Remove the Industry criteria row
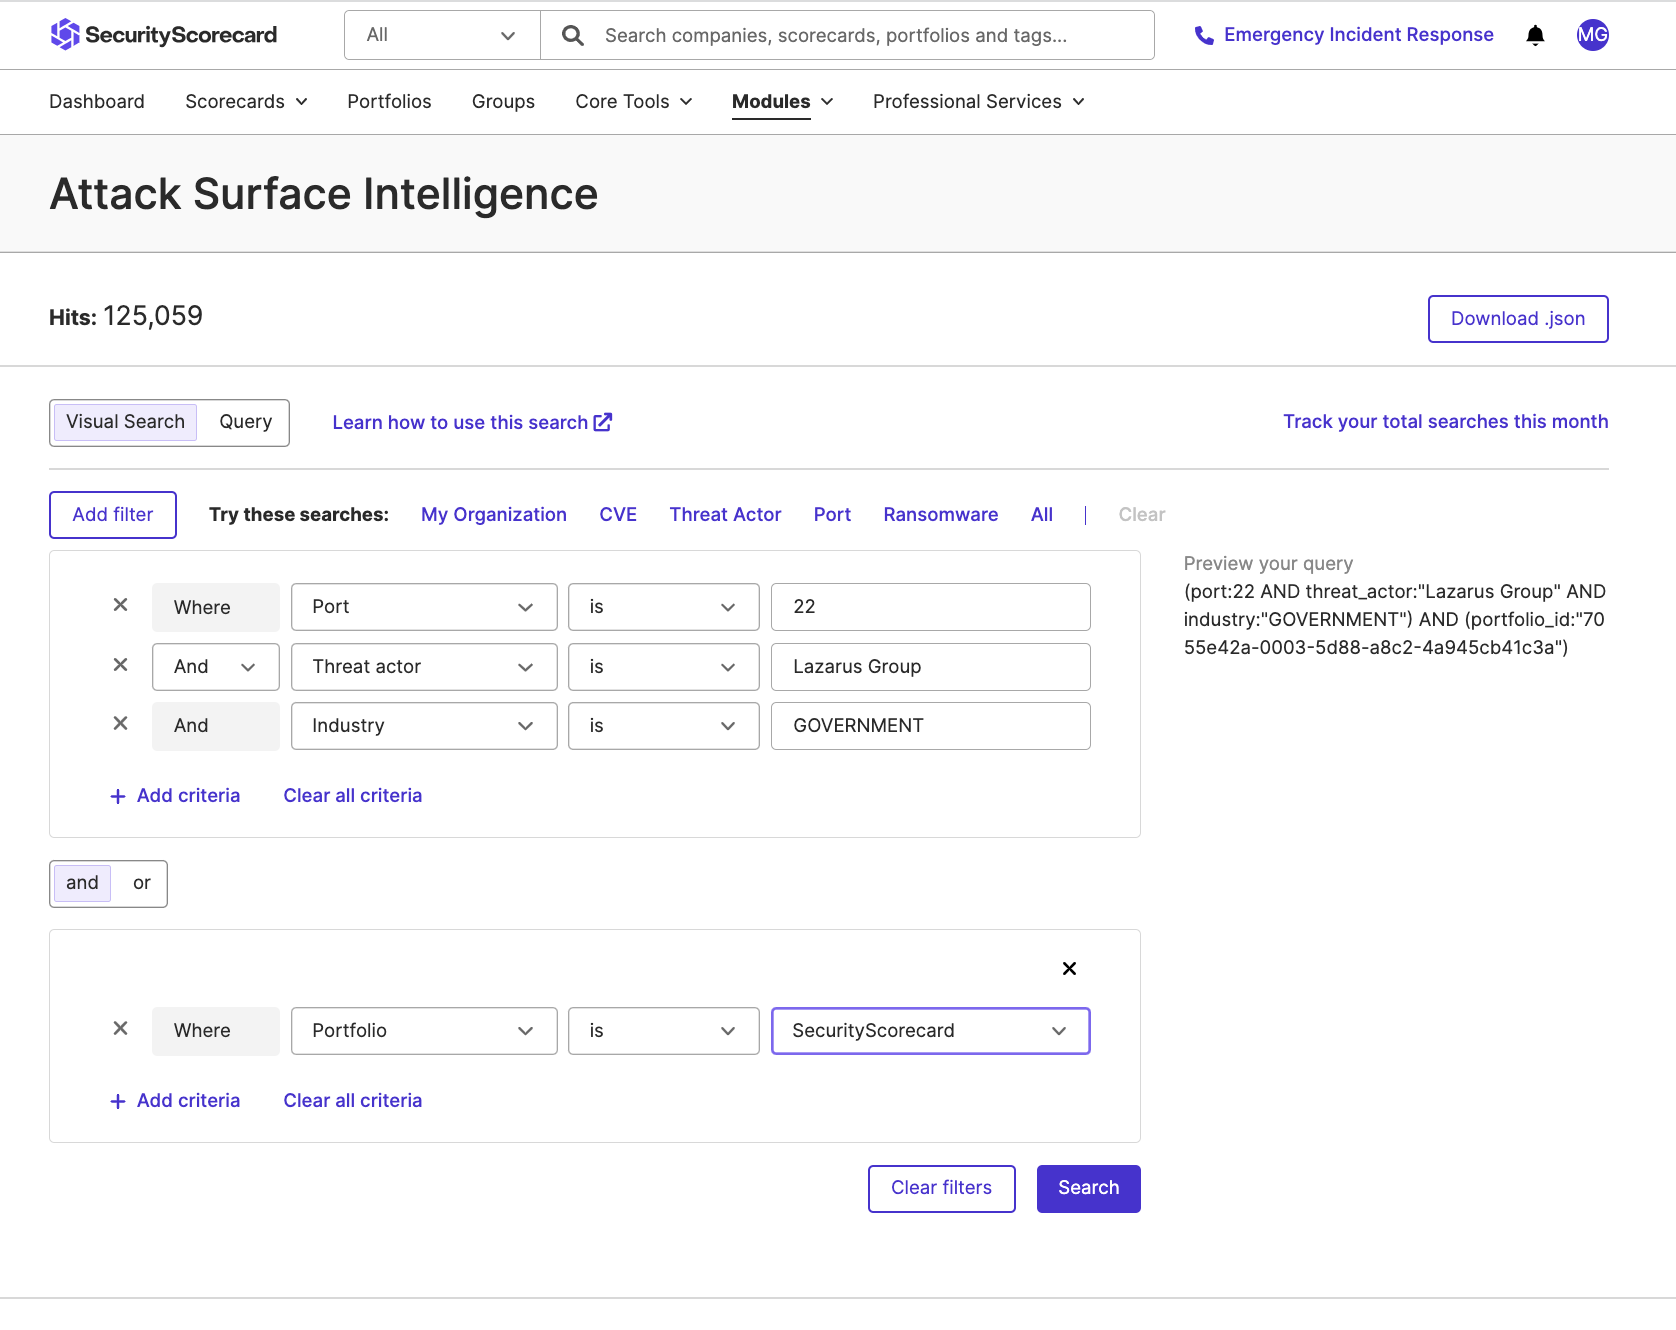The width and height of the screenshot is (1676, 1330). (x=120, y=723)
